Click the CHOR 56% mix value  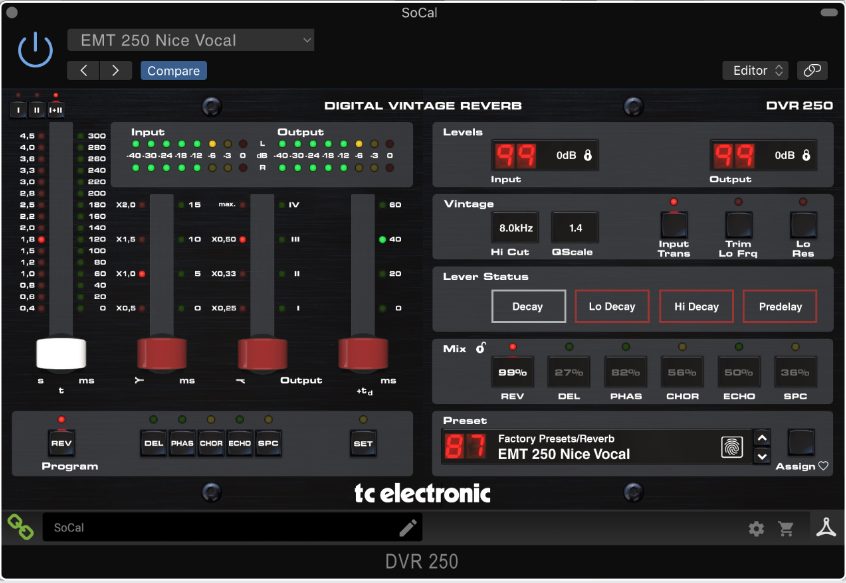[x=682, y=372]
